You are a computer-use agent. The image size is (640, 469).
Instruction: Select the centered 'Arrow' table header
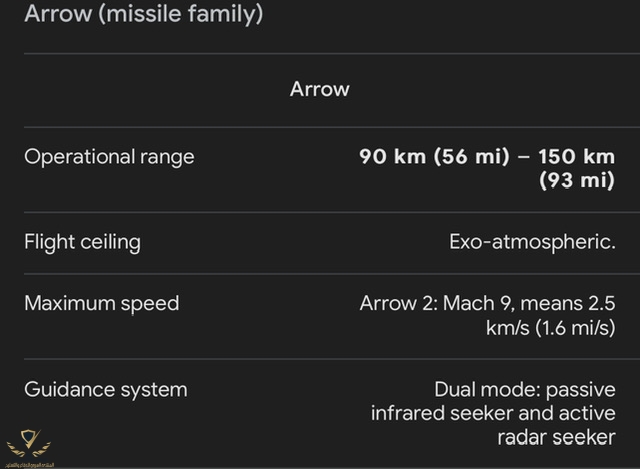[320, 89]
